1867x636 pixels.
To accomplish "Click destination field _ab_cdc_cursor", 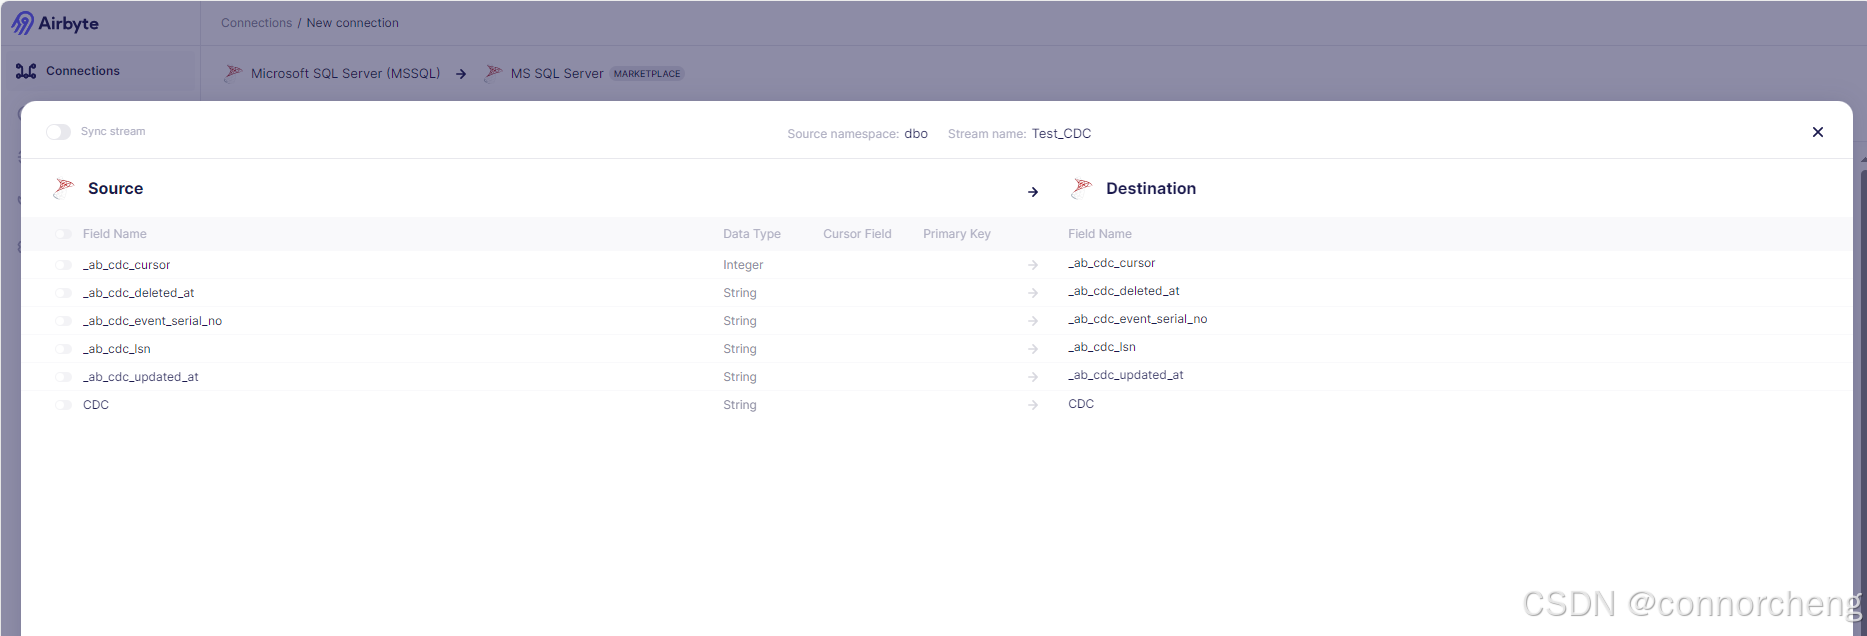I will coord(1112,263).
